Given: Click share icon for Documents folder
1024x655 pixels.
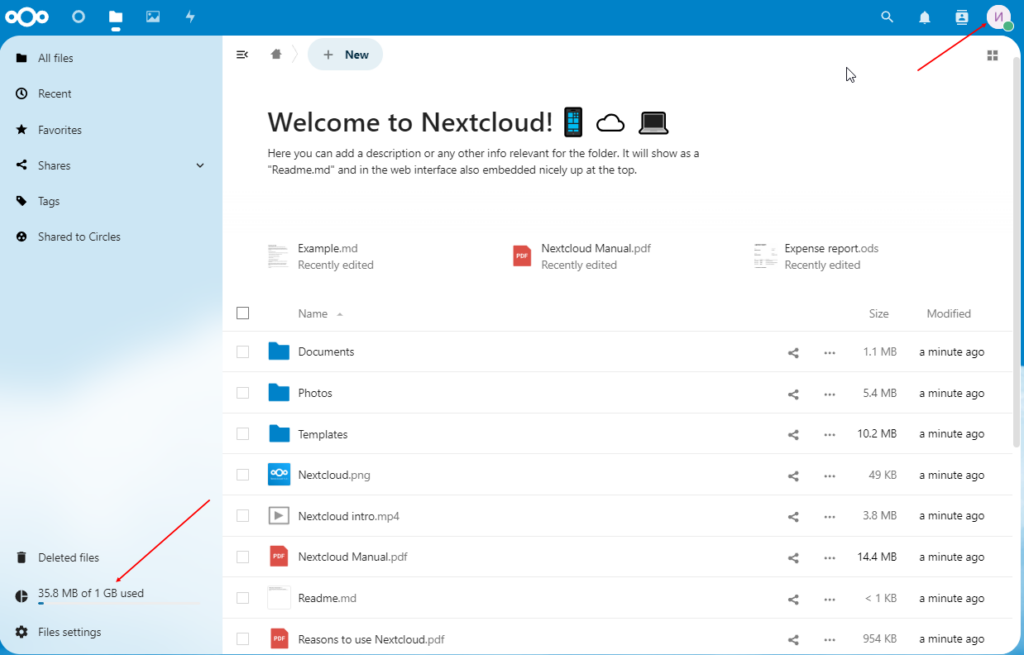Looking at the screenshot, I should point(793,353).
